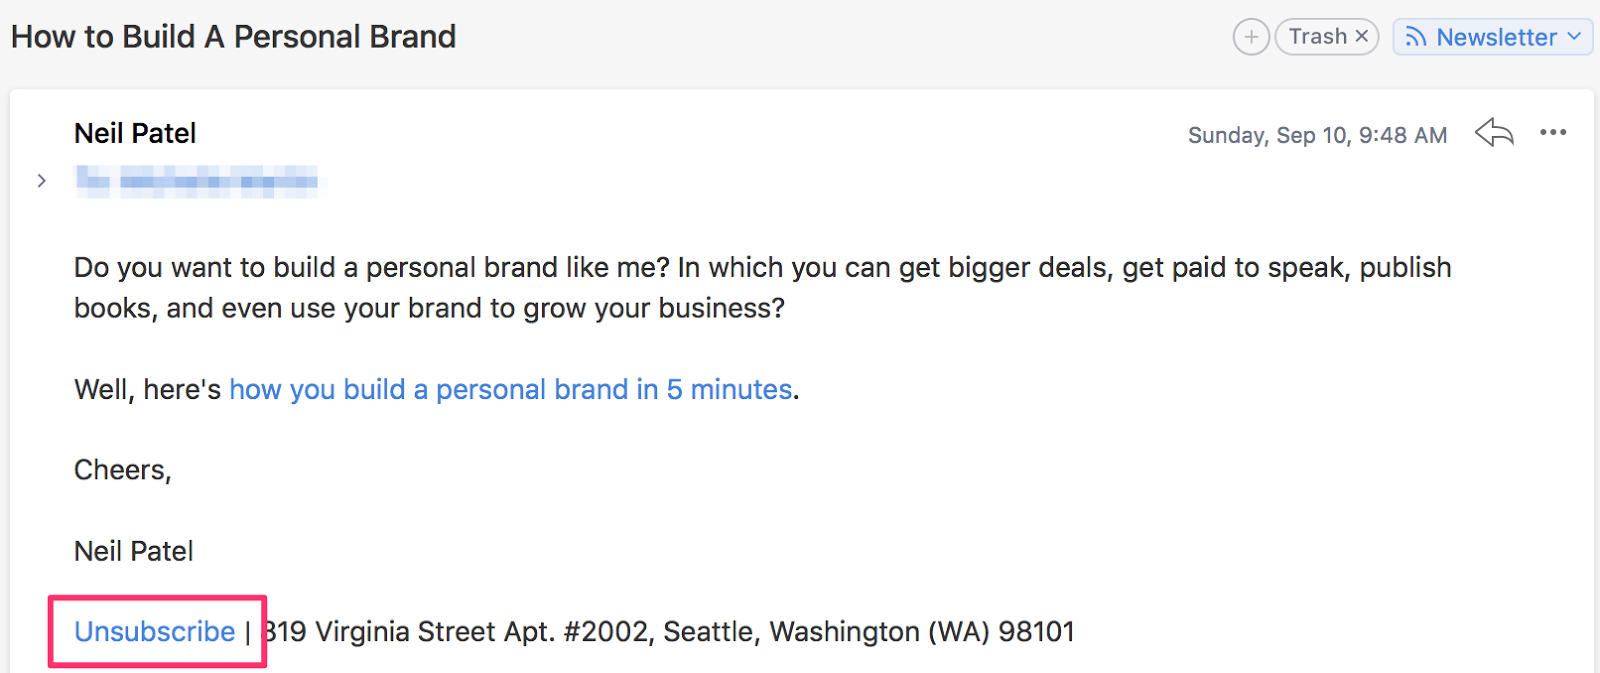This screenshot has width=1600, height=673.
Task: Click the Virginia Street address text
Action: [x=669, y=631]
